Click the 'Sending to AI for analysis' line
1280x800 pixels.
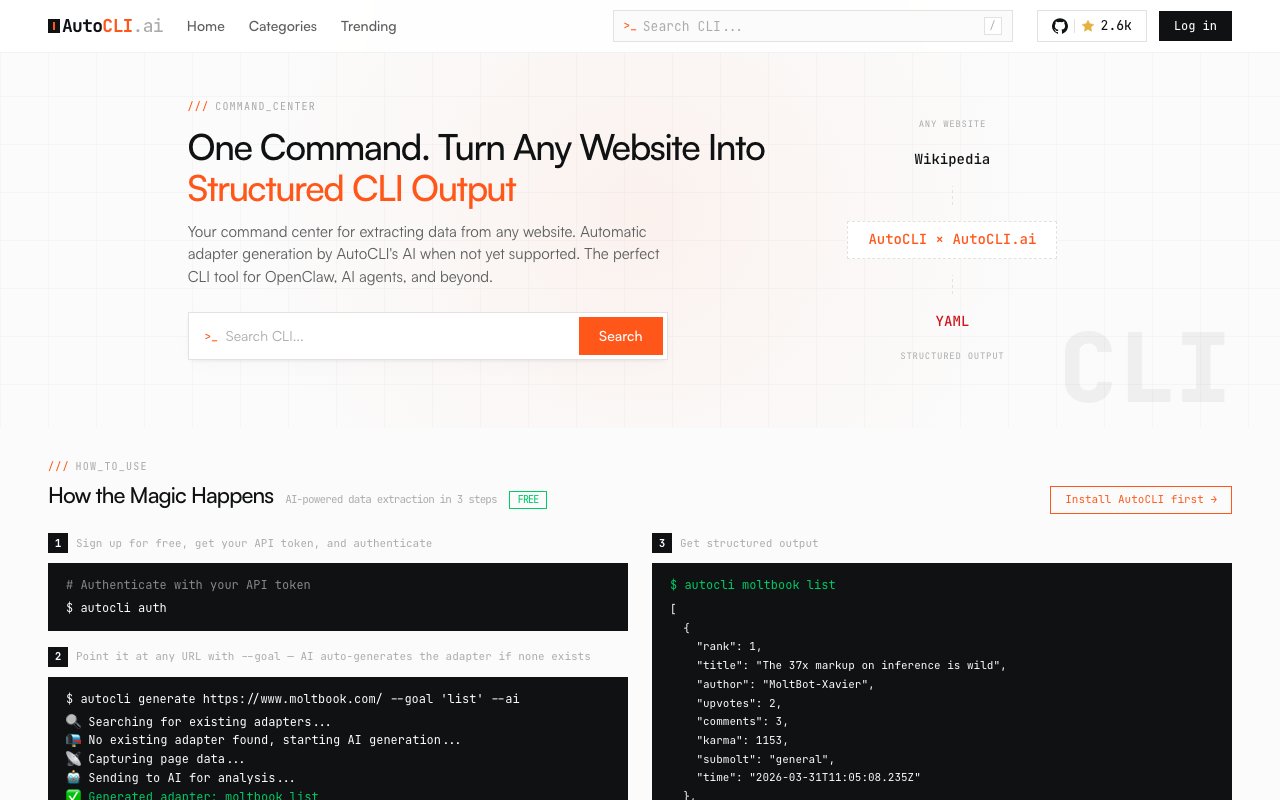click(181, 778)
